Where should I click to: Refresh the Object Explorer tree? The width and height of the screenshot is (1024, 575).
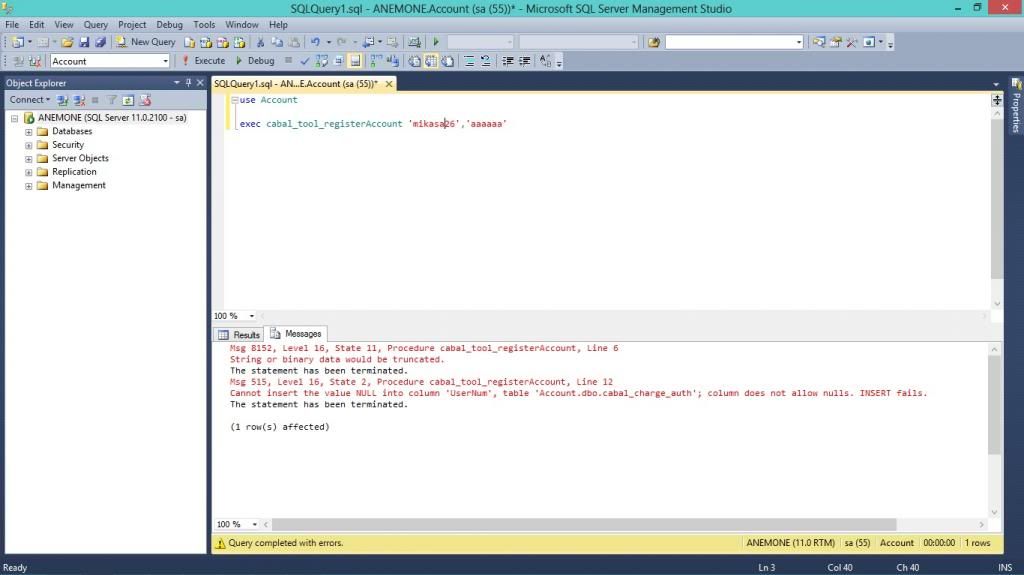click(x=128, y=100)
